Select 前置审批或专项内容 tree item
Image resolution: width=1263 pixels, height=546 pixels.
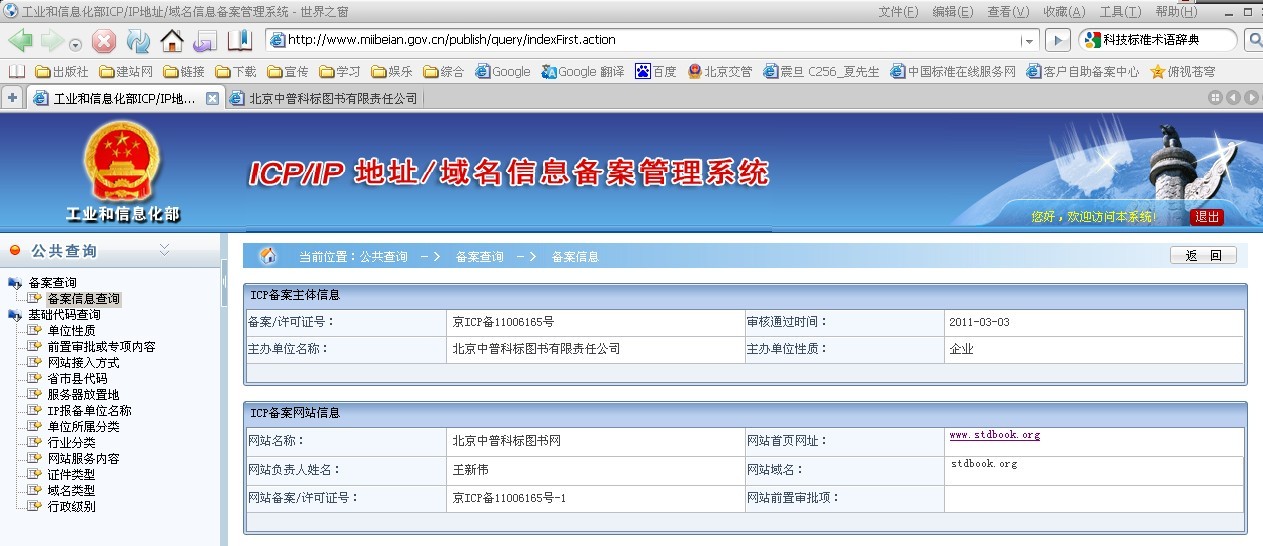[x=102, y=347]
